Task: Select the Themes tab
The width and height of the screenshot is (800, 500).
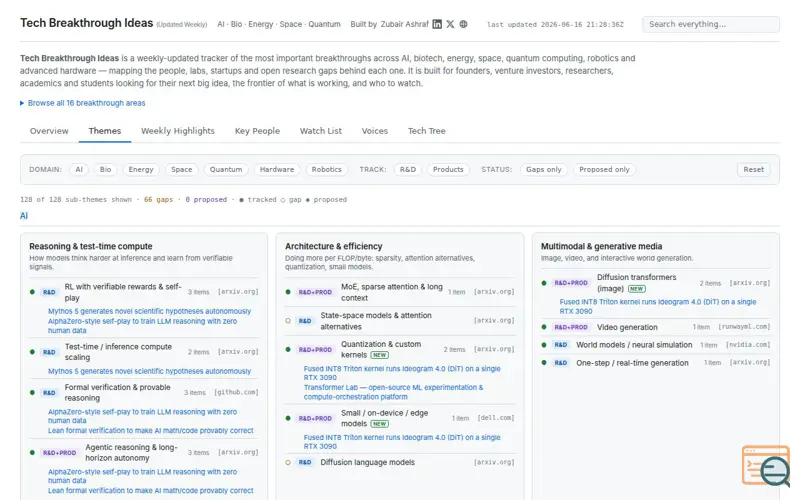Action: coord(105,131)
